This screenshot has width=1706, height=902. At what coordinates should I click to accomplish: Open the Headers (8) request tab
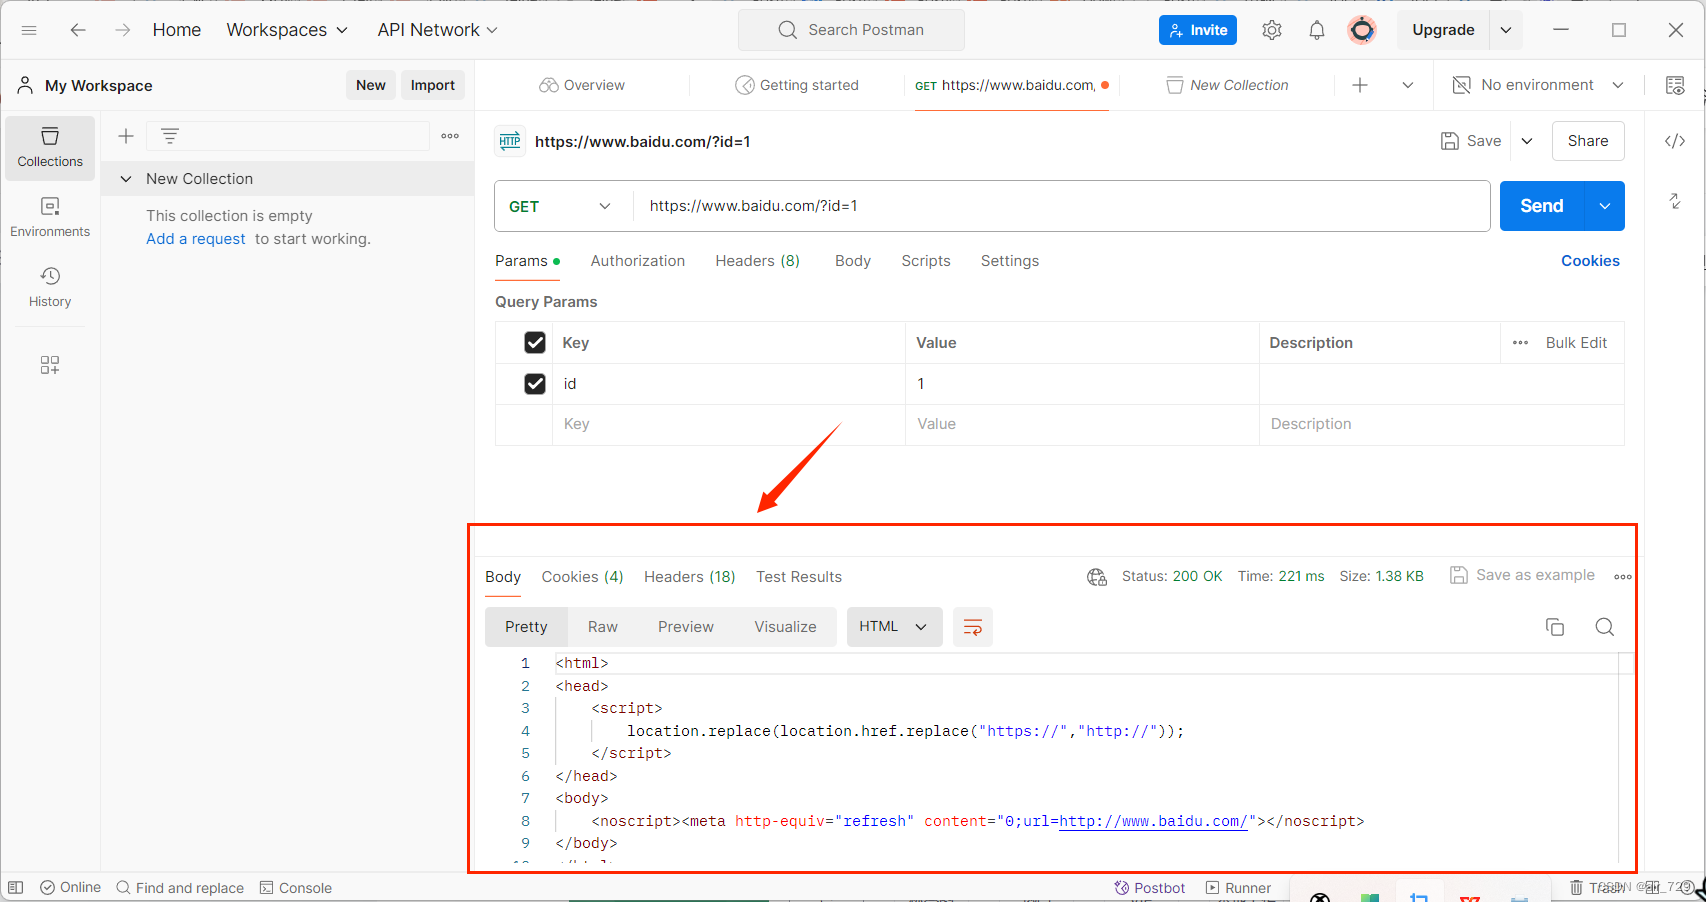757,261
